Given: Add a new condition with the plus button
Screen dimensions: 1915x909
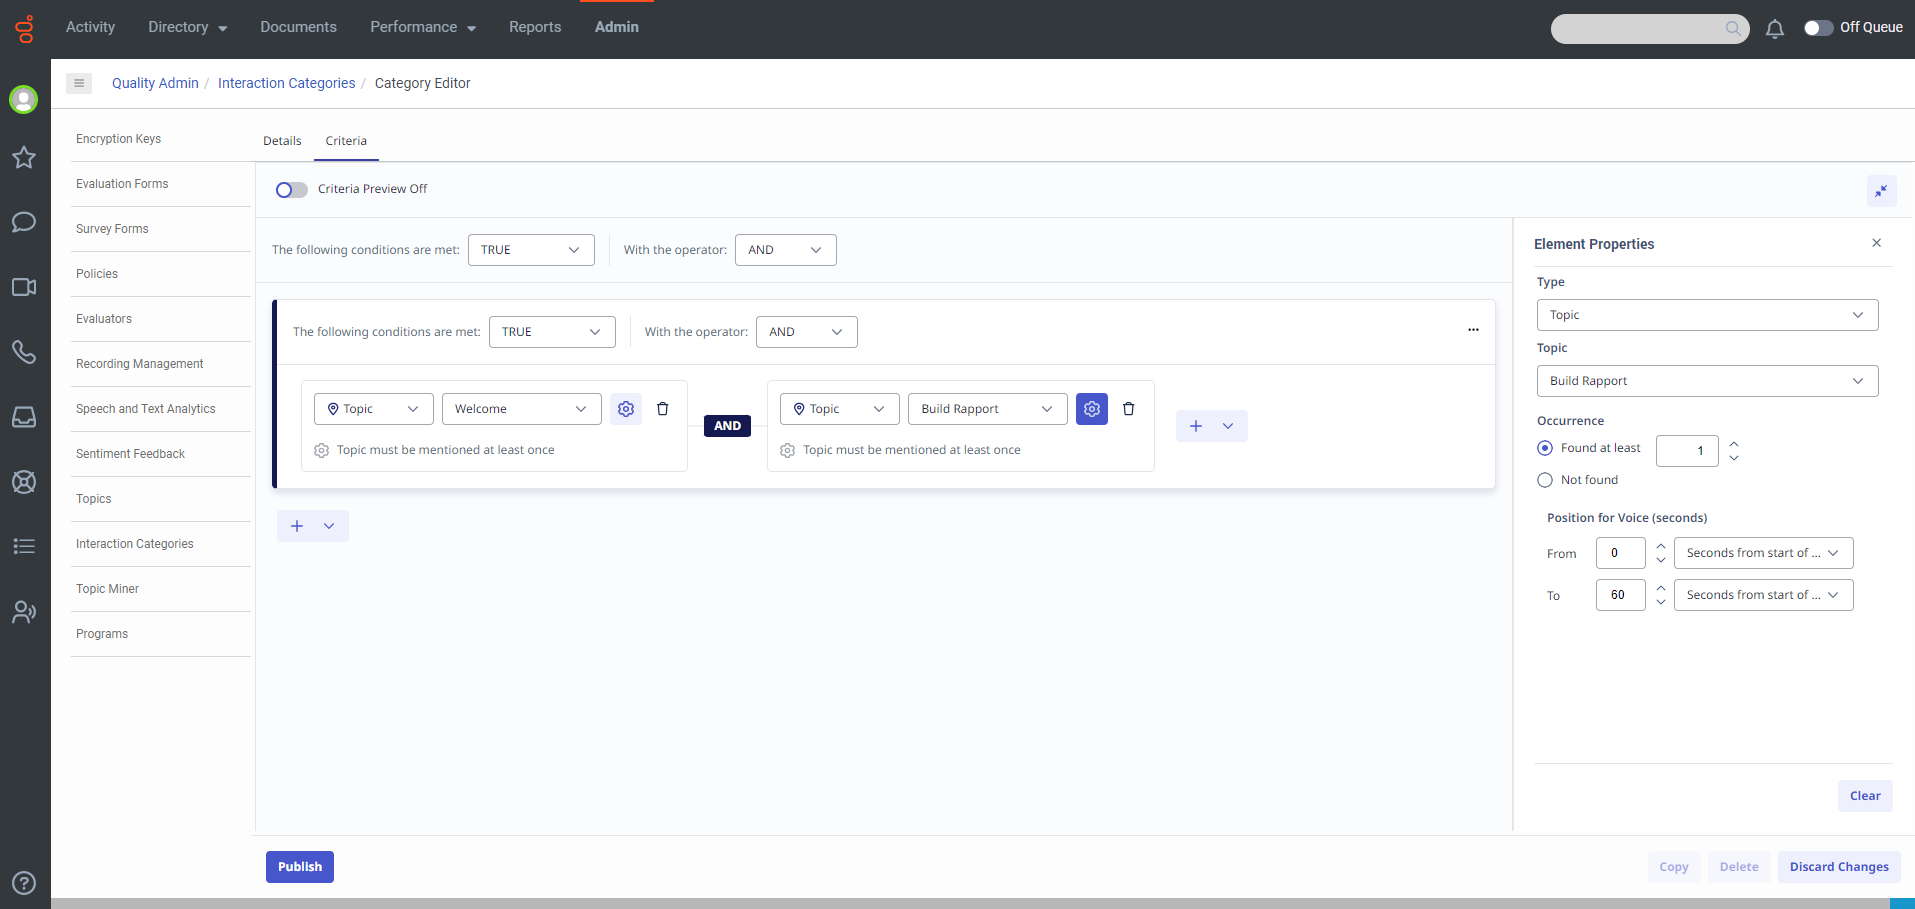Looking at the screenshot, I should [1196, 425].
